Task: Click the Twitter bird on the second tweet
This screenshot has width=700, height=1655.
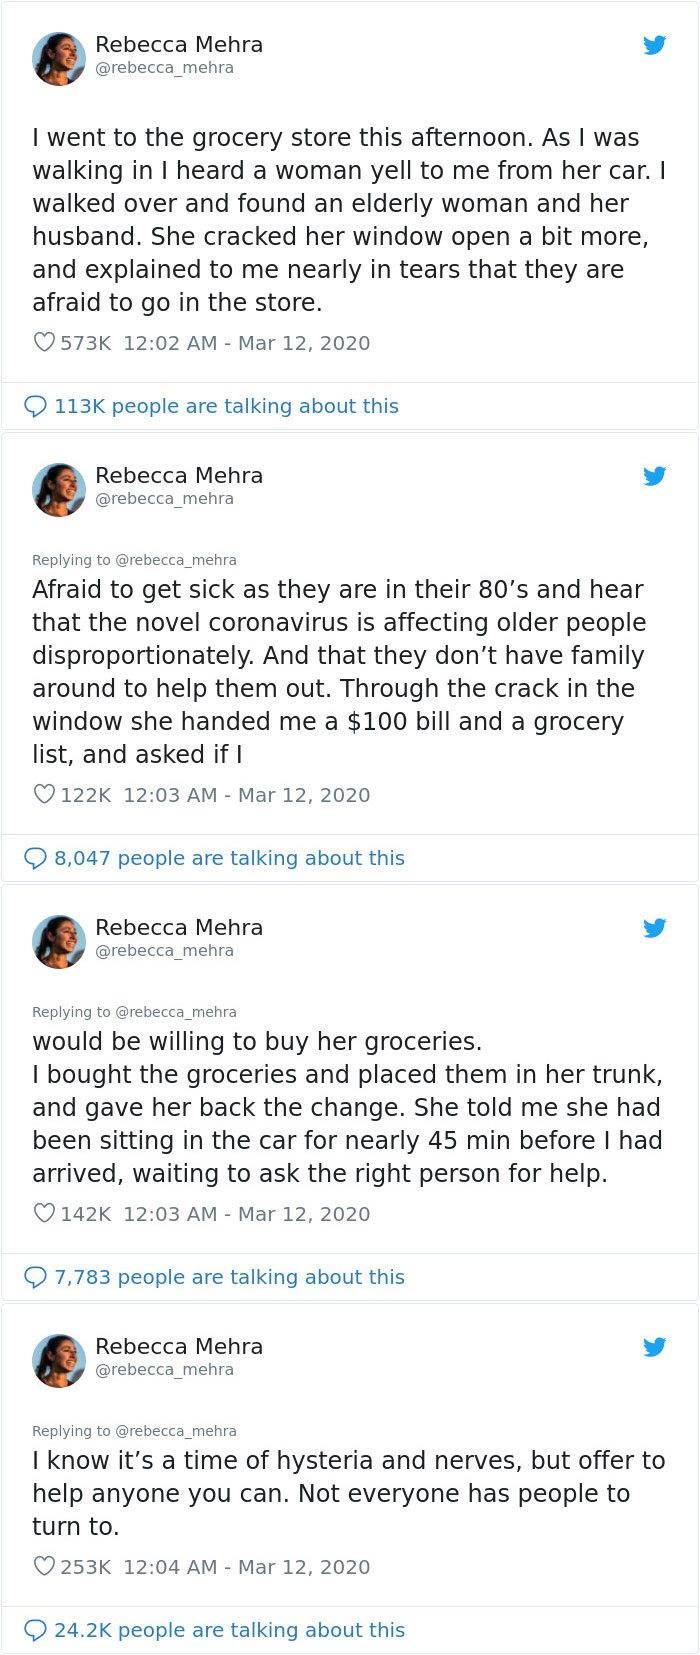Action: pos(655,476)
